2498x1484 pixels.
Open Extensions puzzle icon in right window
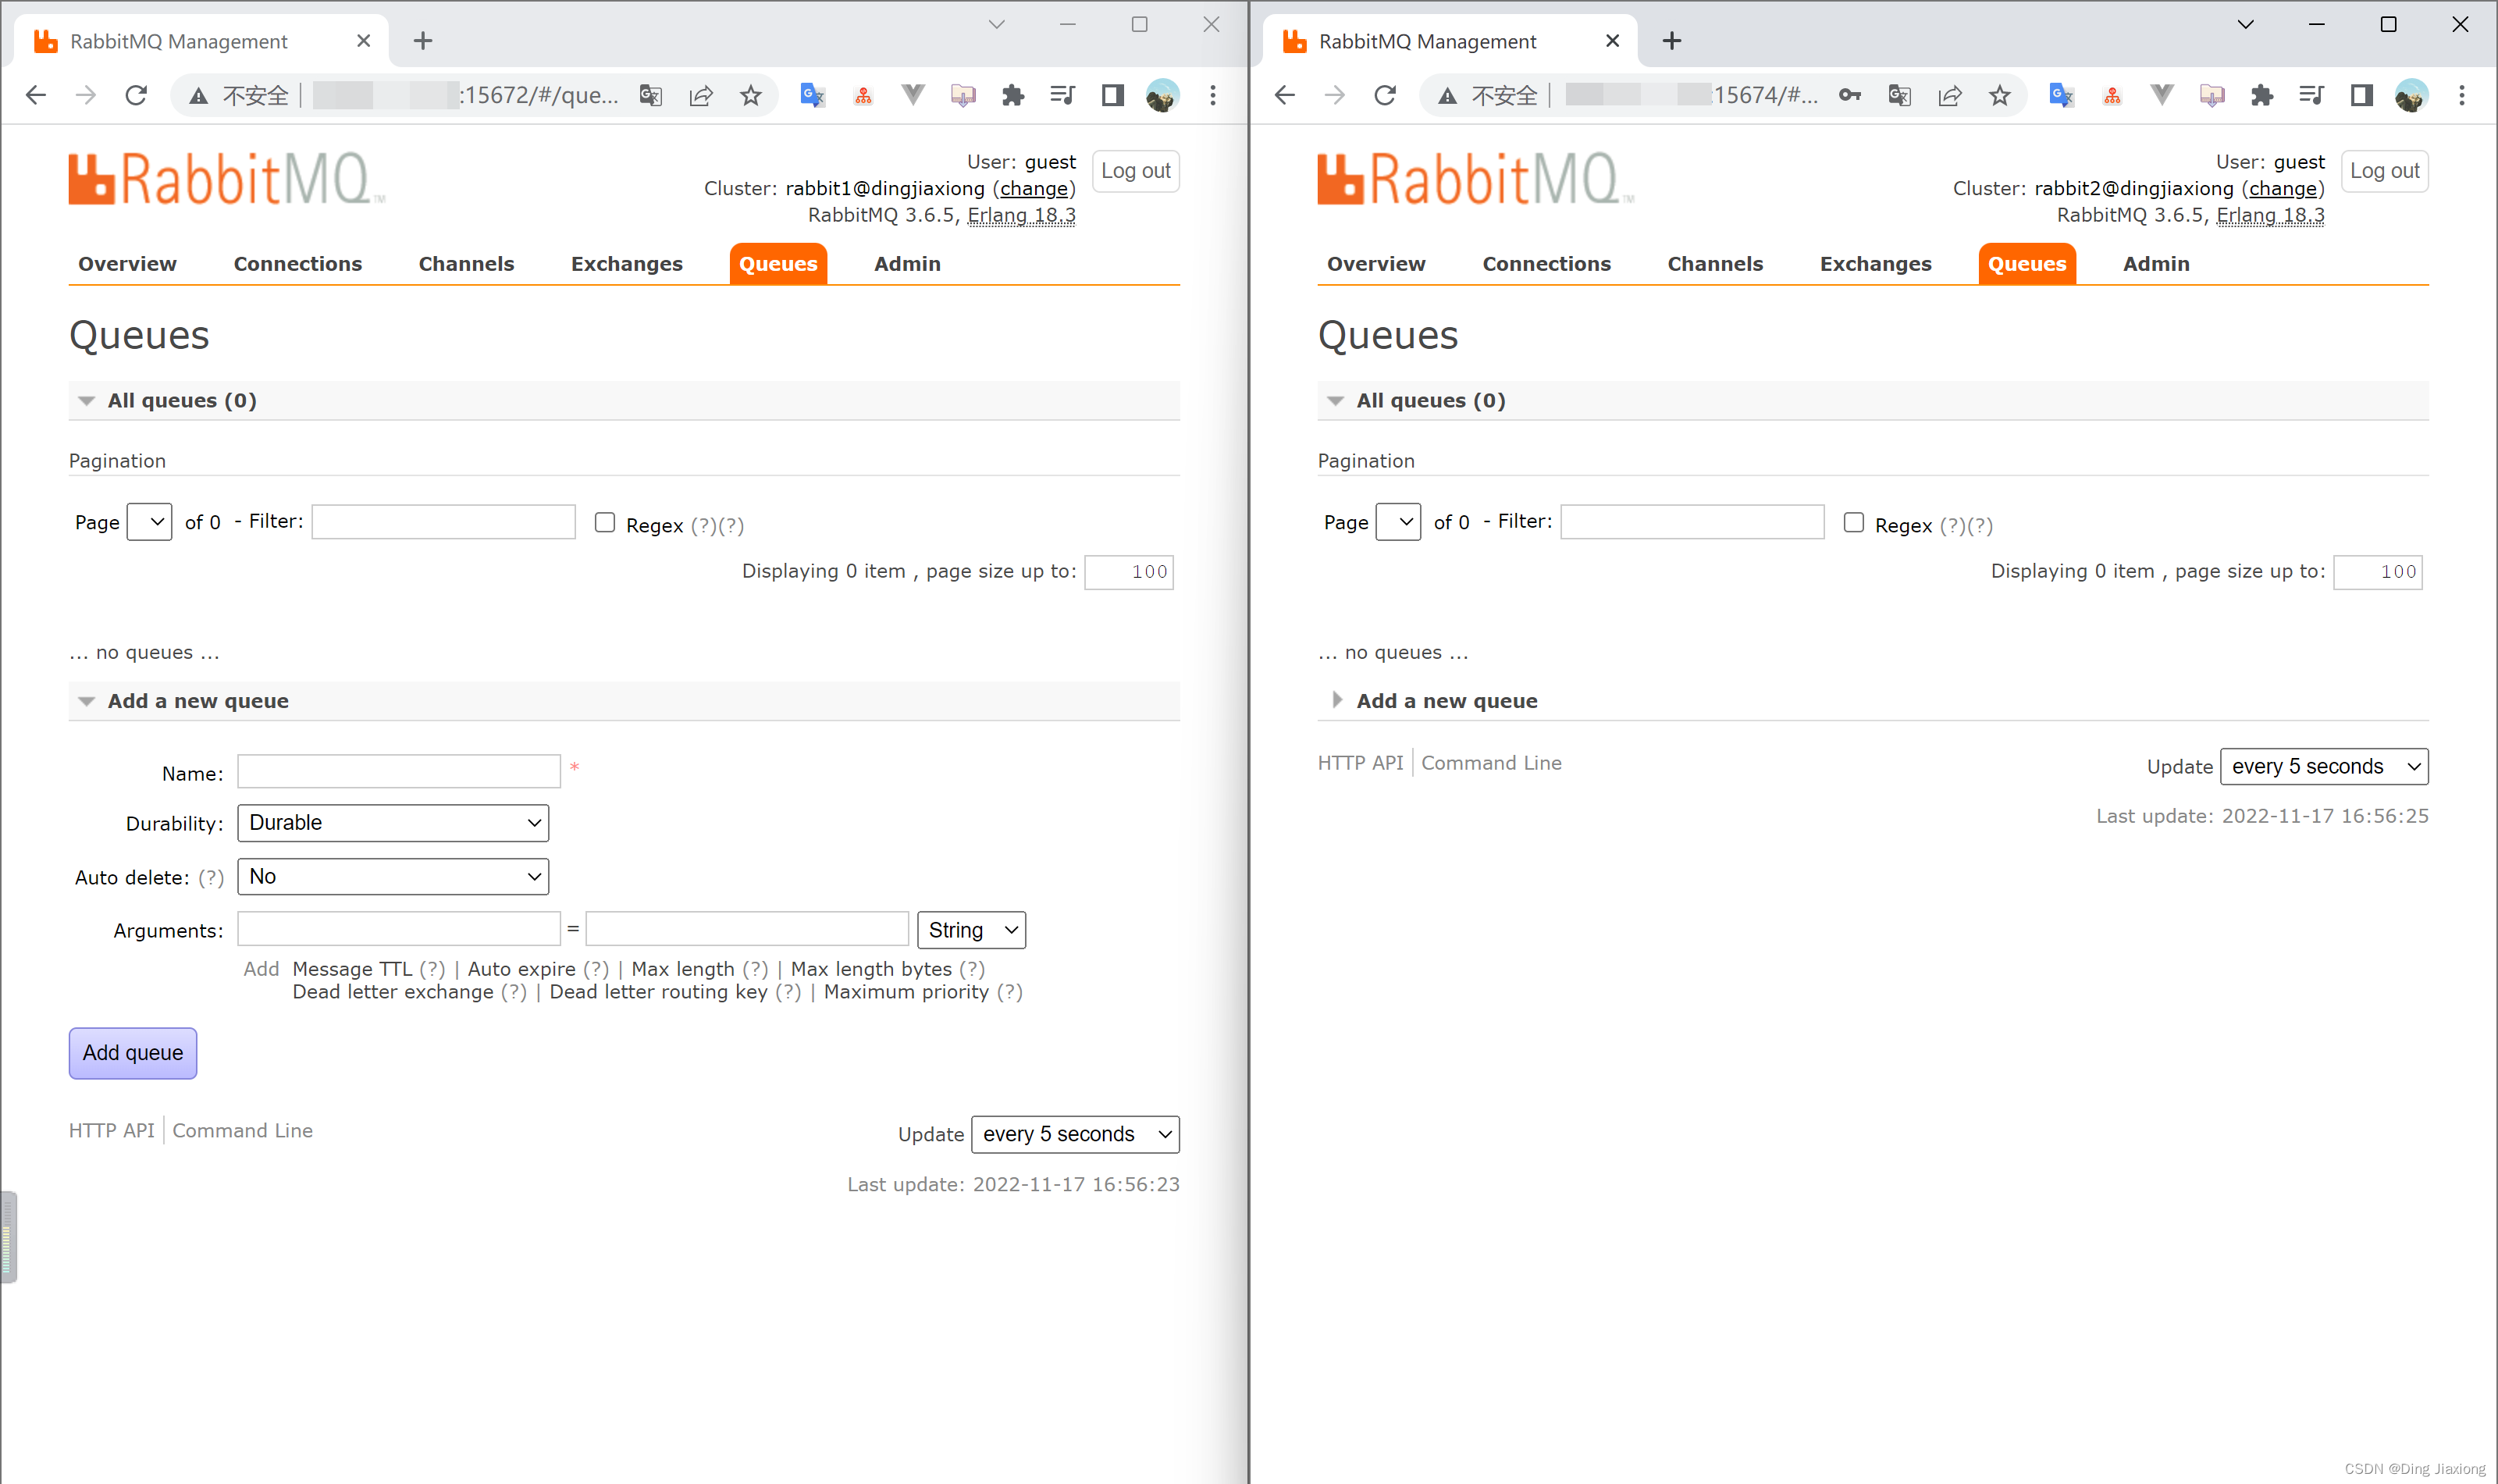tap(2262, 95)
